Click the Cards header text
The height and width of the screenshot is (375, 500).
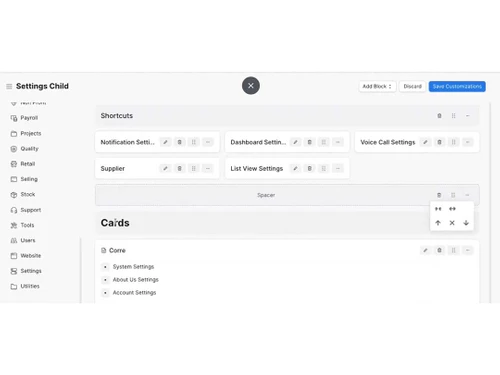tap(115, 223)
